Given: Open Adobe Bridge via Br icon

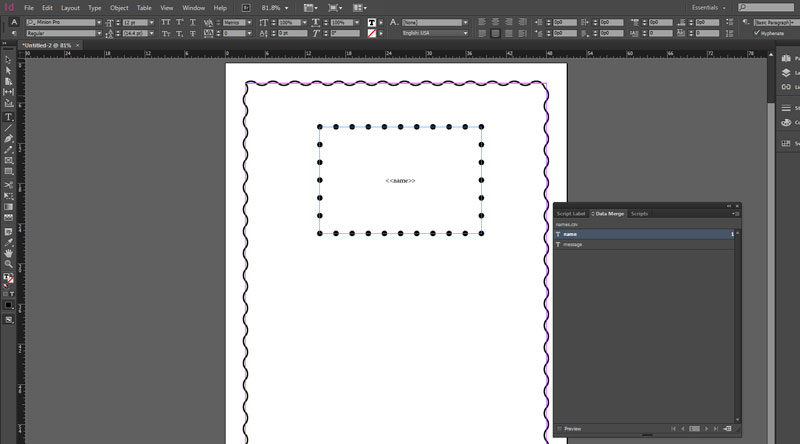Looking at the screenshot, I should click(246, 8).
